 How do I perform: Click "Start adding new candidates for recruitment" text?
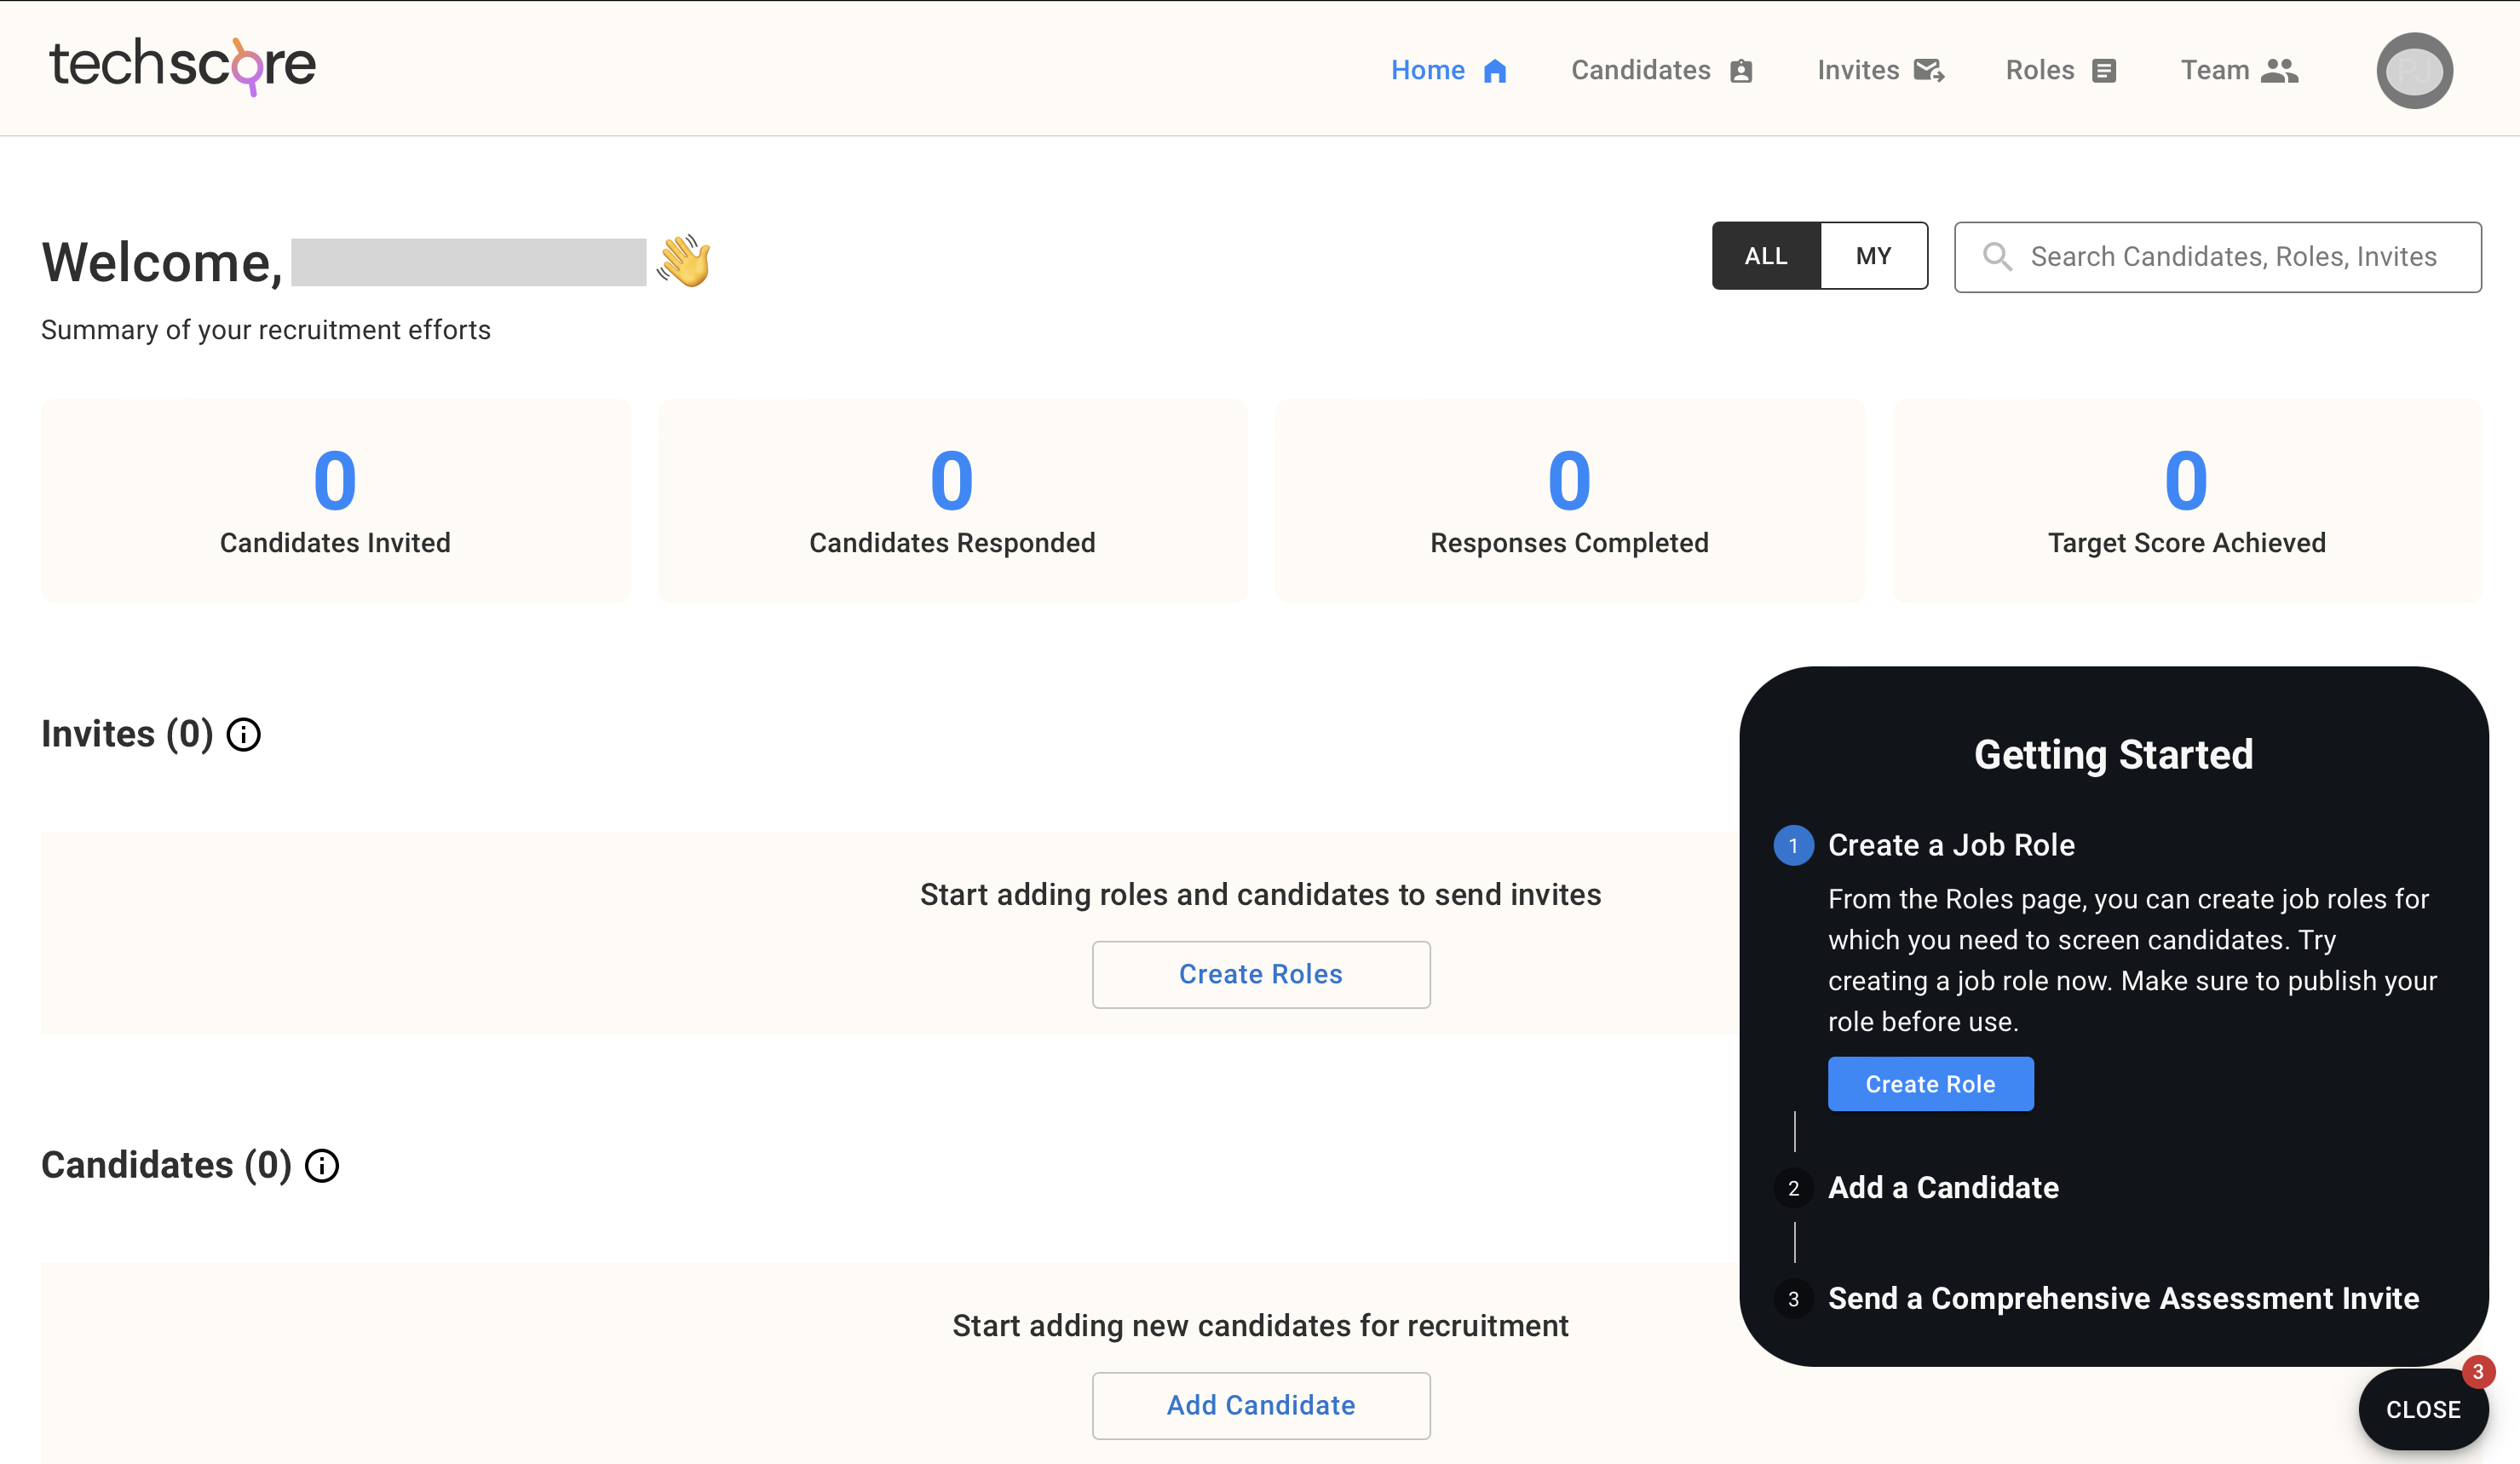tap(1260, 1326)
